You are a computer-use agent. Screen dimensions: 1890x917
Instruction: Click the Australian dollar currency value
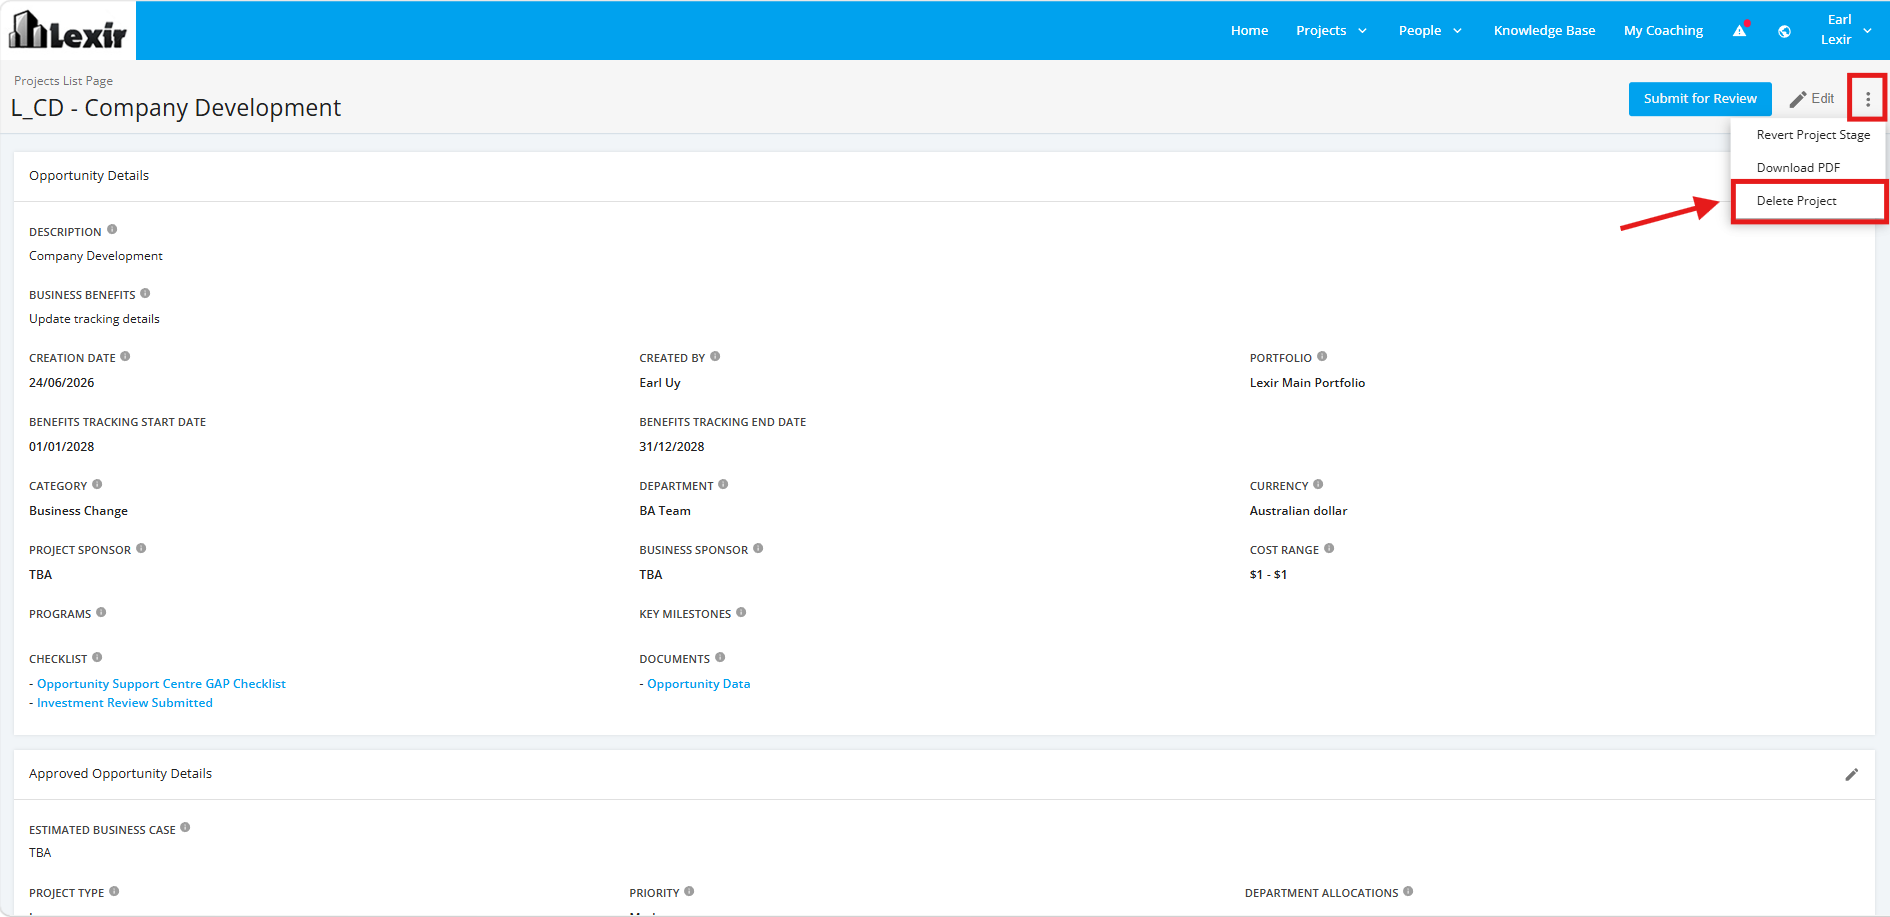click(1298, 511)
